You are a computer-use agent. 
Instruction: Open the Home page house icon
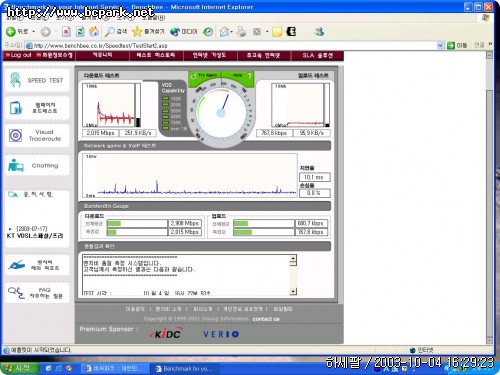coord(94,32)
